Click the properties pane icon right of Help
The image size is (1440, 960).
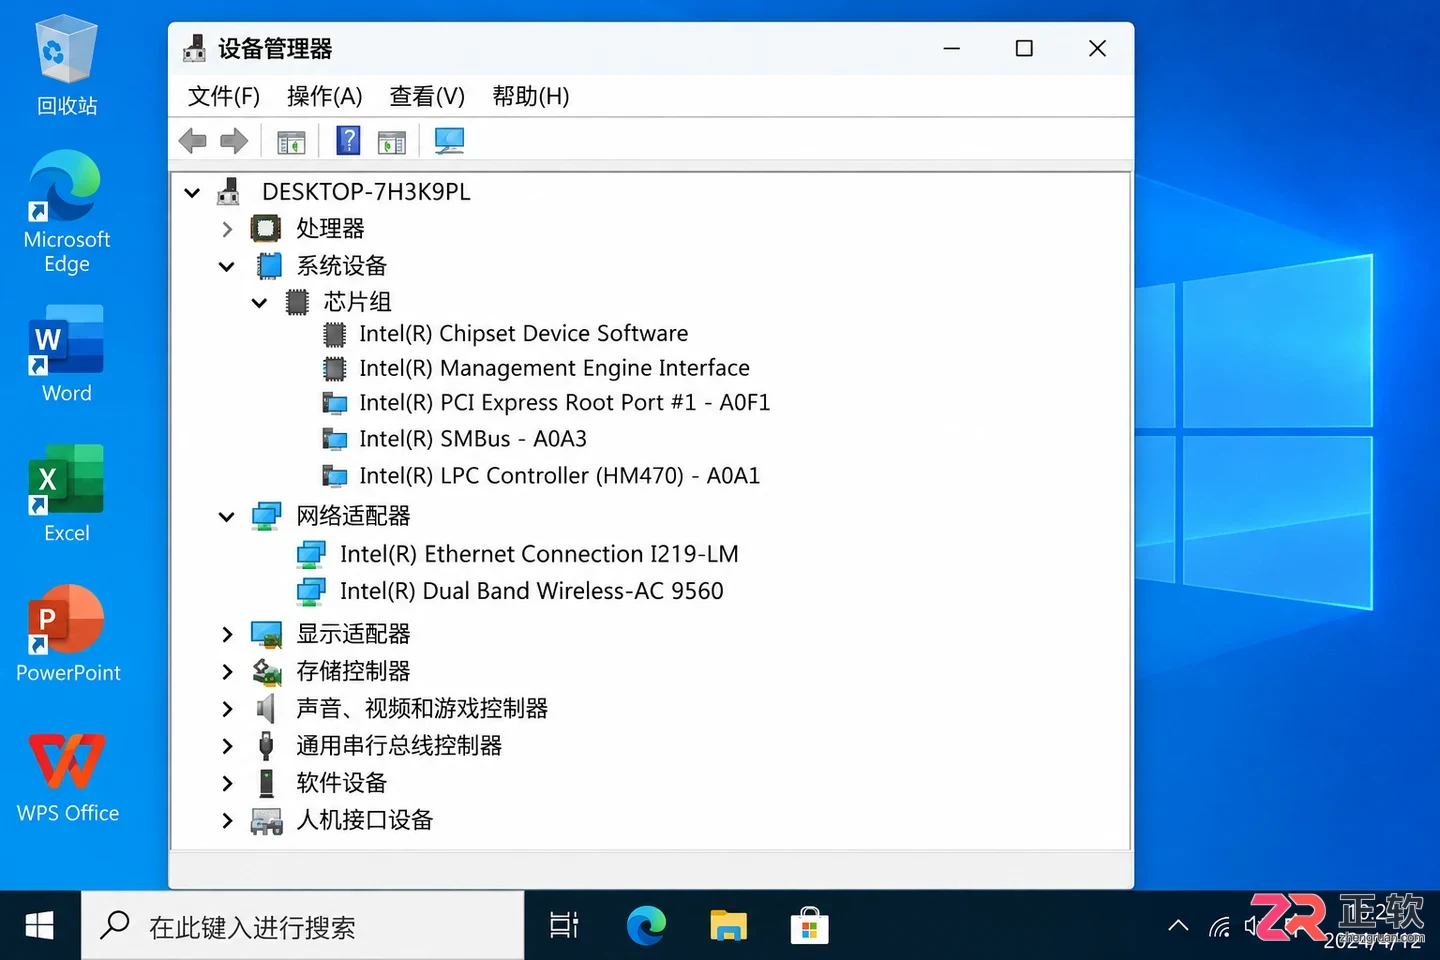coord(392,142)
